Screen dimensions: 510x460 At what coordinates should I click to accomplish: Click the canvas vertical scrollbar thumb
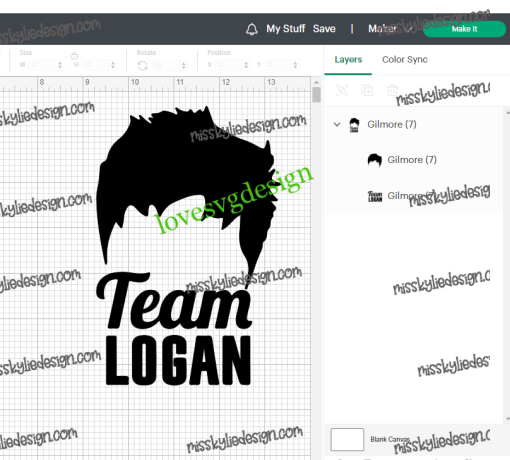pyautogui.click(x=316, y=95)
